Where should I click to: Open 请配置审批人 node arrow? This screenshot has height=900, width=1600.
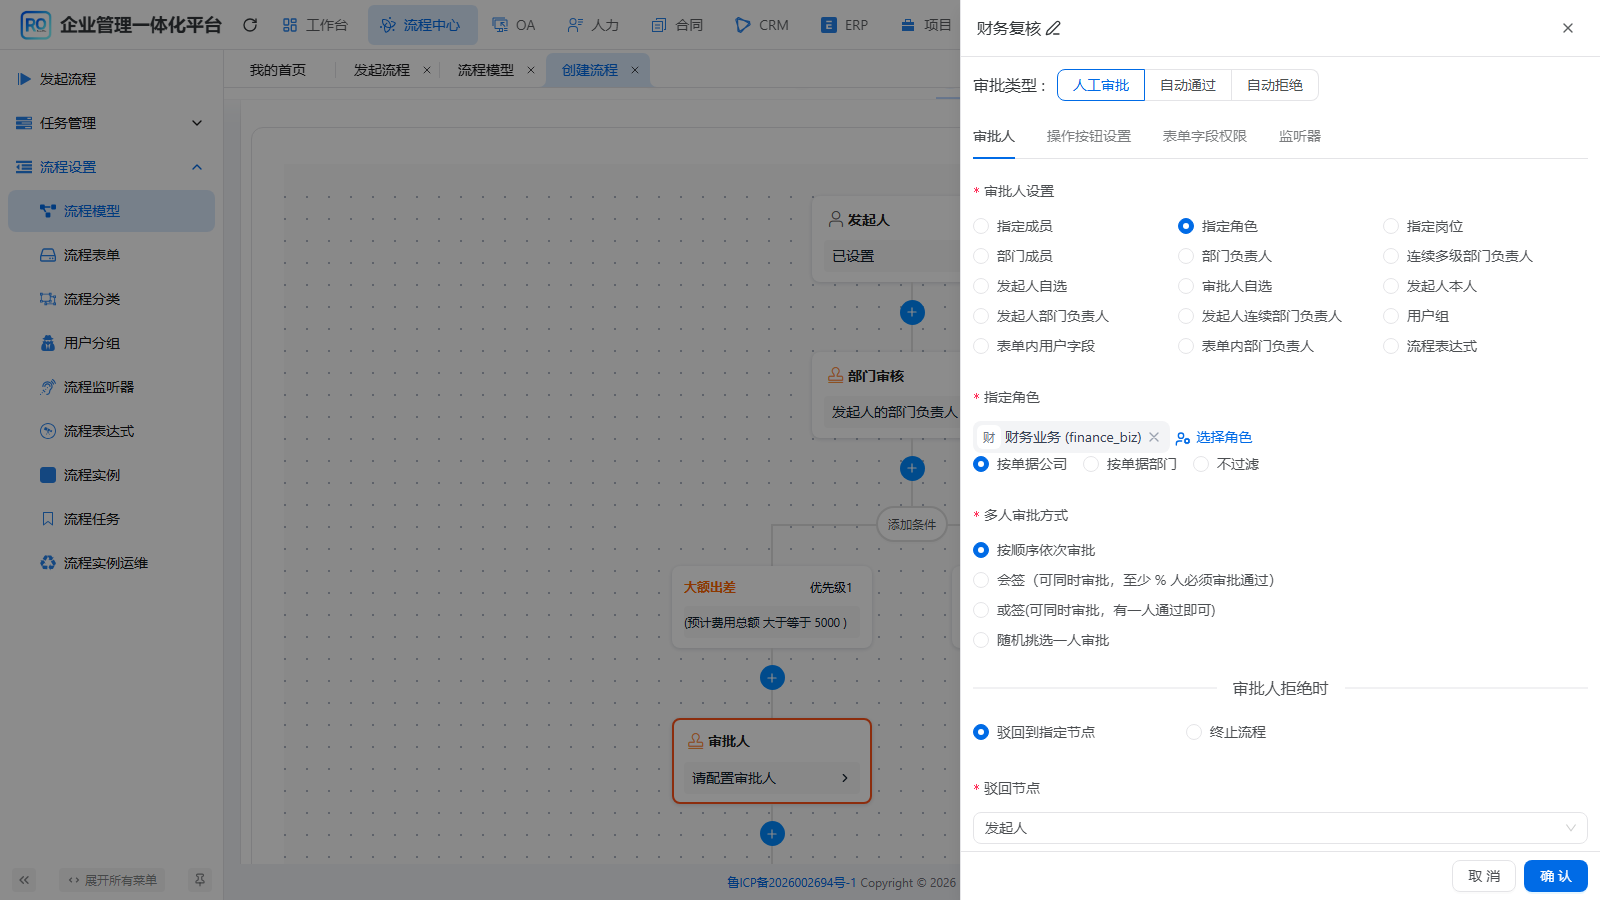(x=845, y=778)
